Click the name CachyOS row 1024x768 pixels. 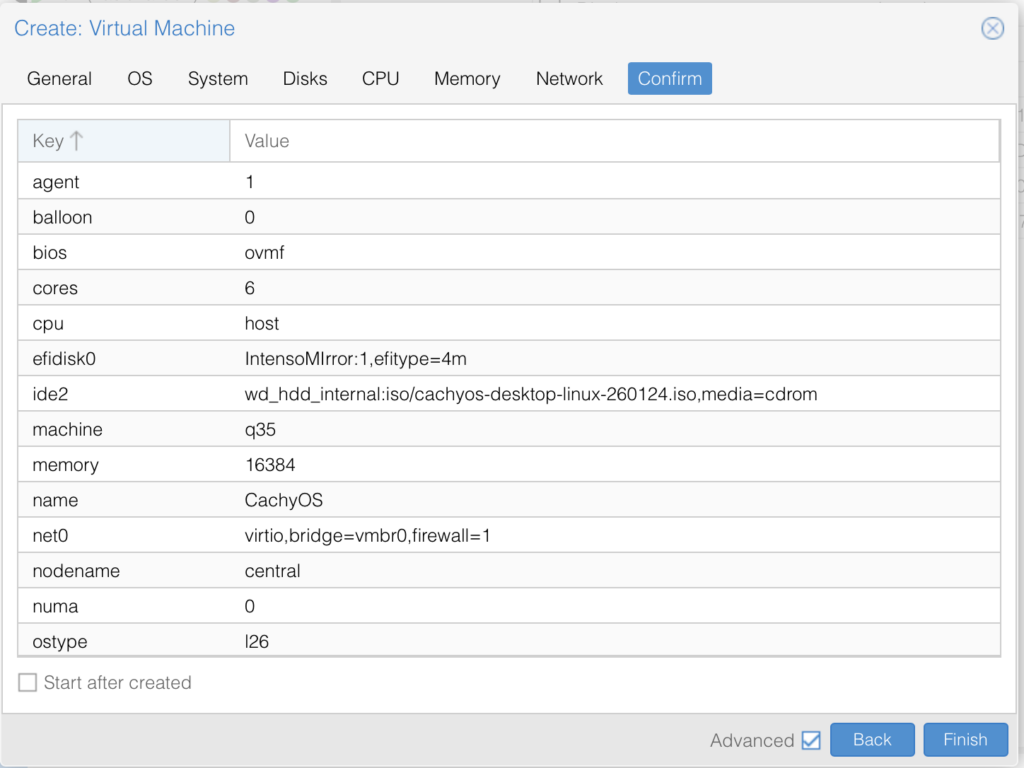[508, 500]
